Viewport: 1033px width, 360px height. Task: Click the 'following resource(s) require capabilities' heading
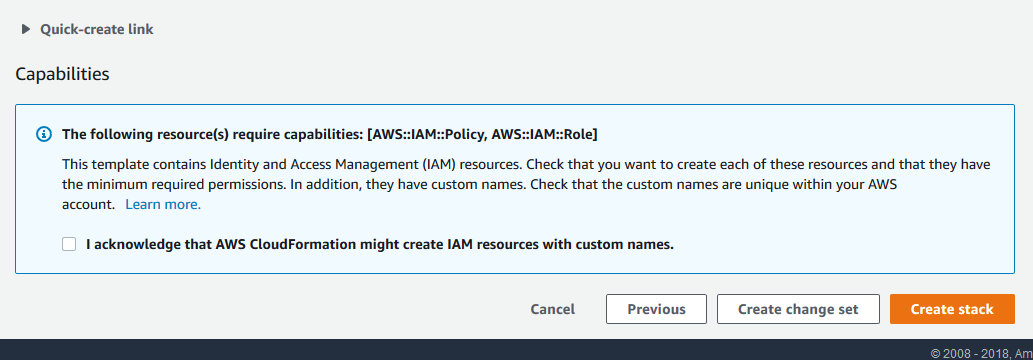pyautogui.click(x=330, y=135)
